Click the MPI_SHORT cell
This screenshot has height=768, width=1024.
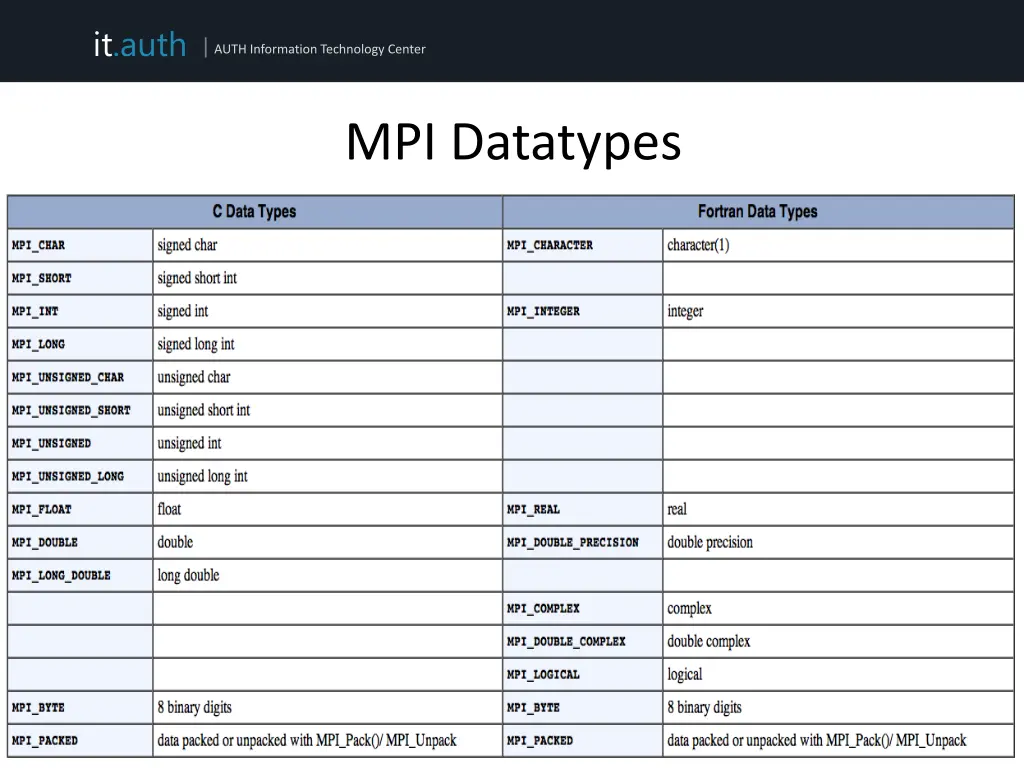click(x=80, y=278)
